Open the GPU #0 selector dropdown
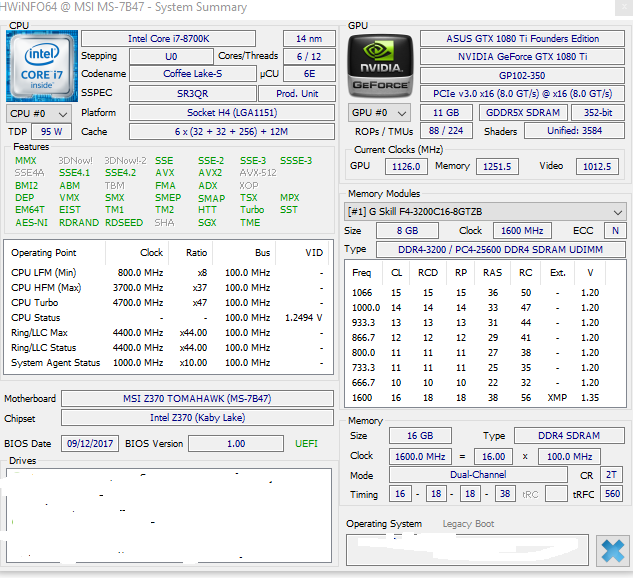Screen dimensions: 633x578 coord(379,113)
